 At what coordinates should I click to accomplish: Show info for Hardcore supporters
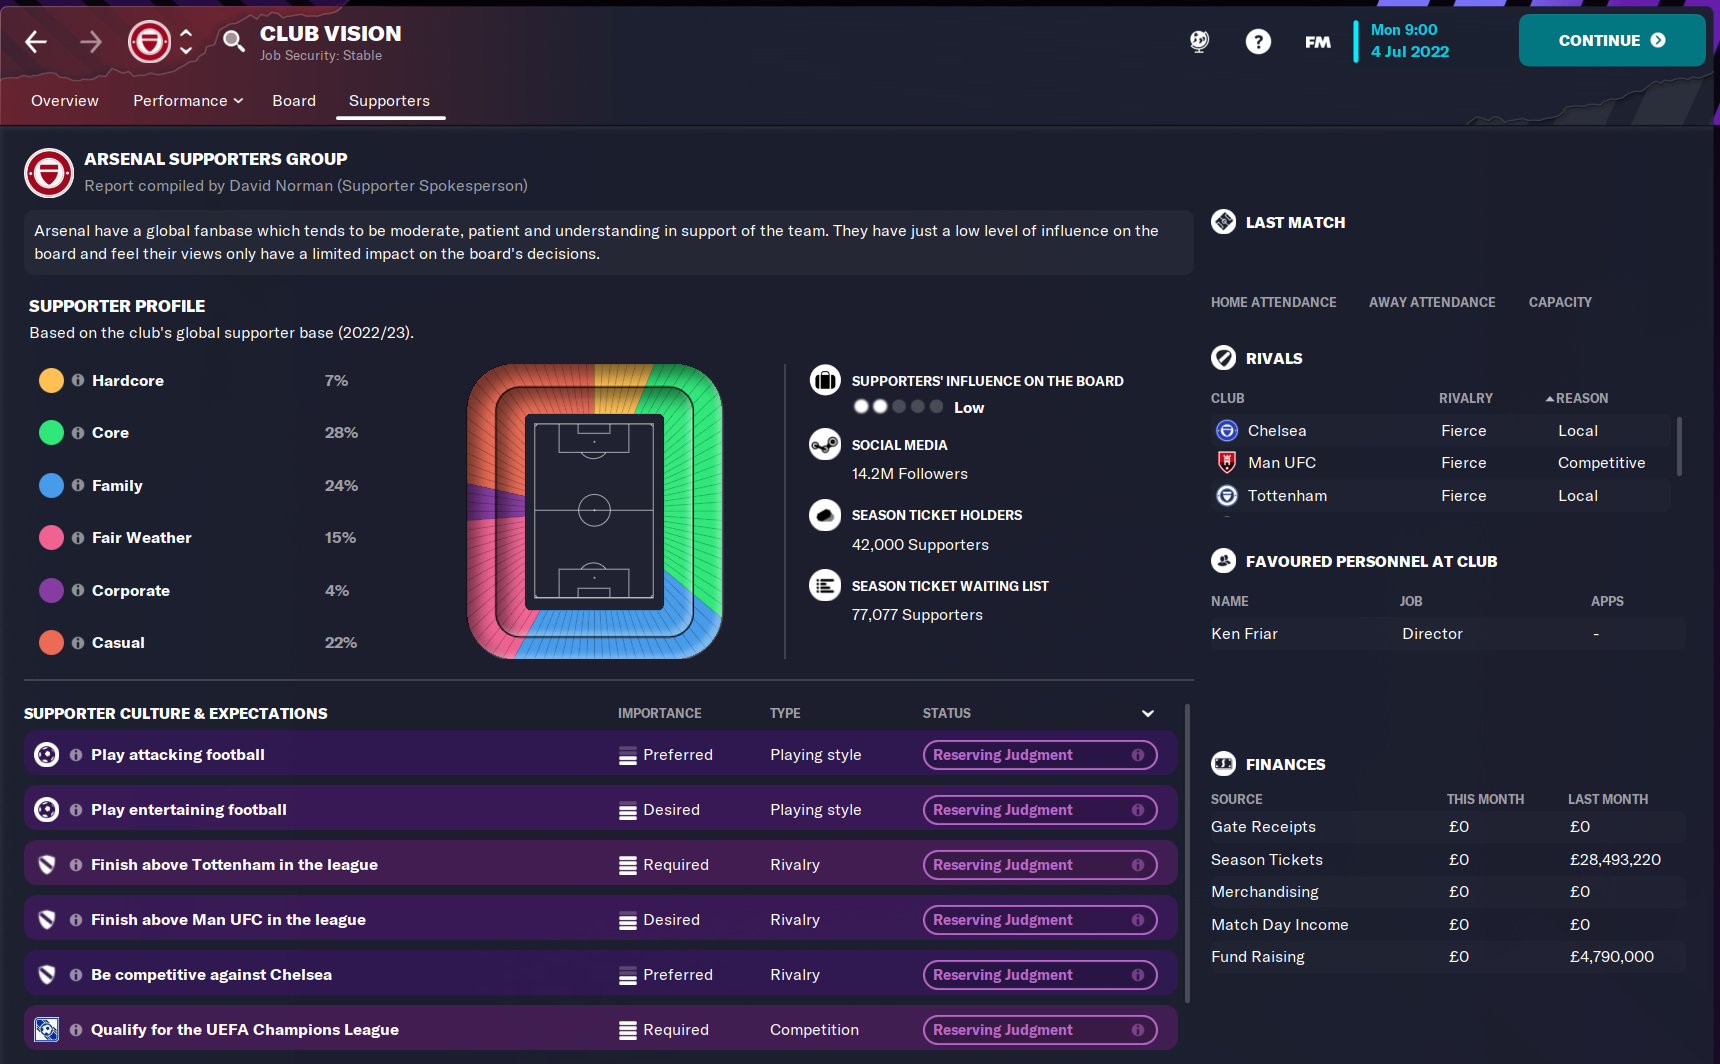click(78, 381)
